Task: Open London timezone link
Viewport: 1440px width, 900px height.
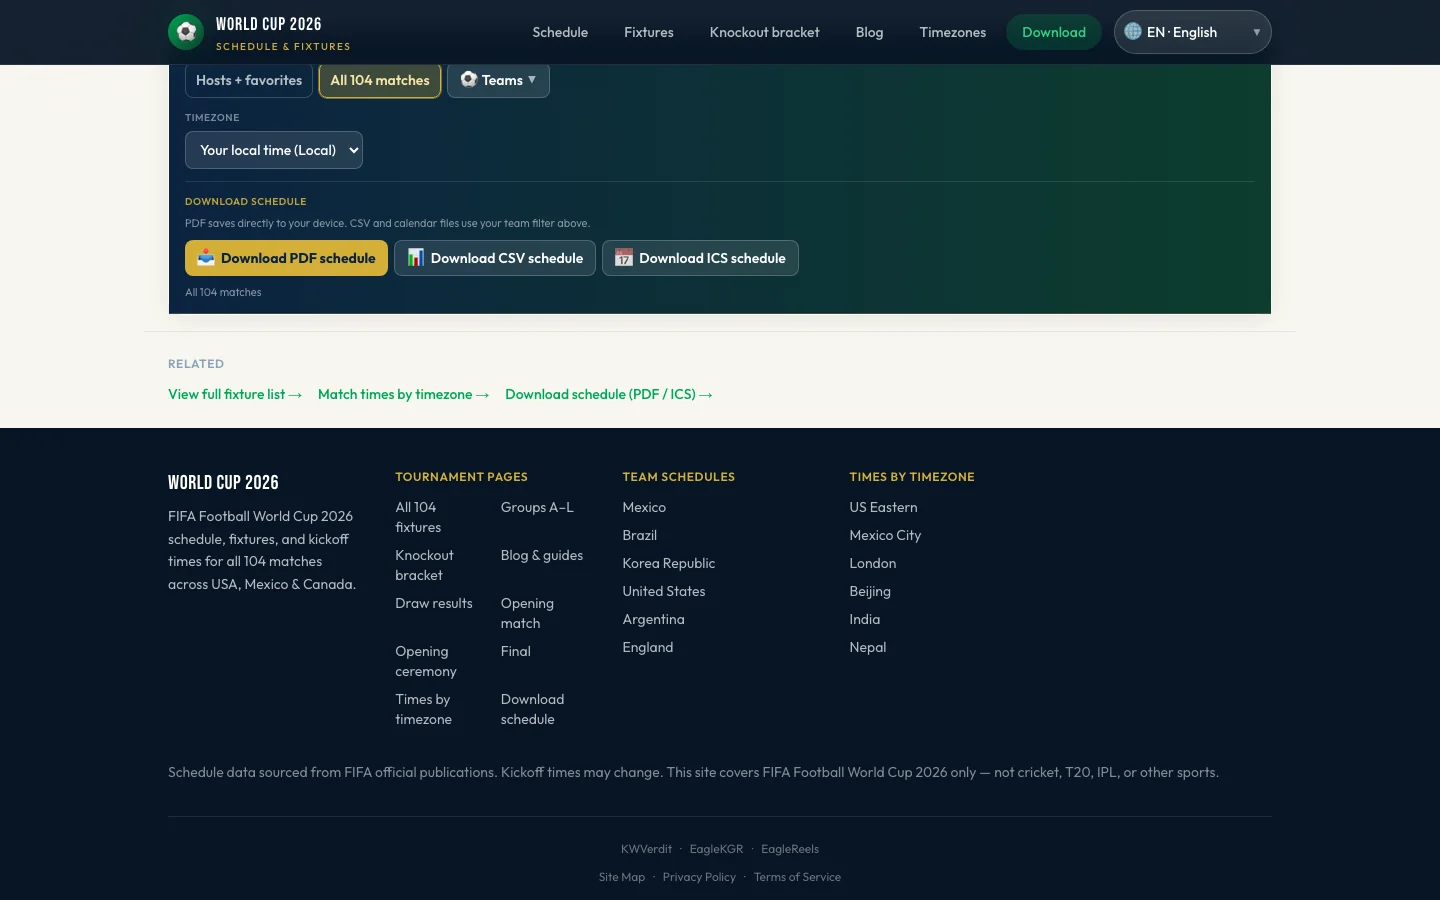Action: 873,563
